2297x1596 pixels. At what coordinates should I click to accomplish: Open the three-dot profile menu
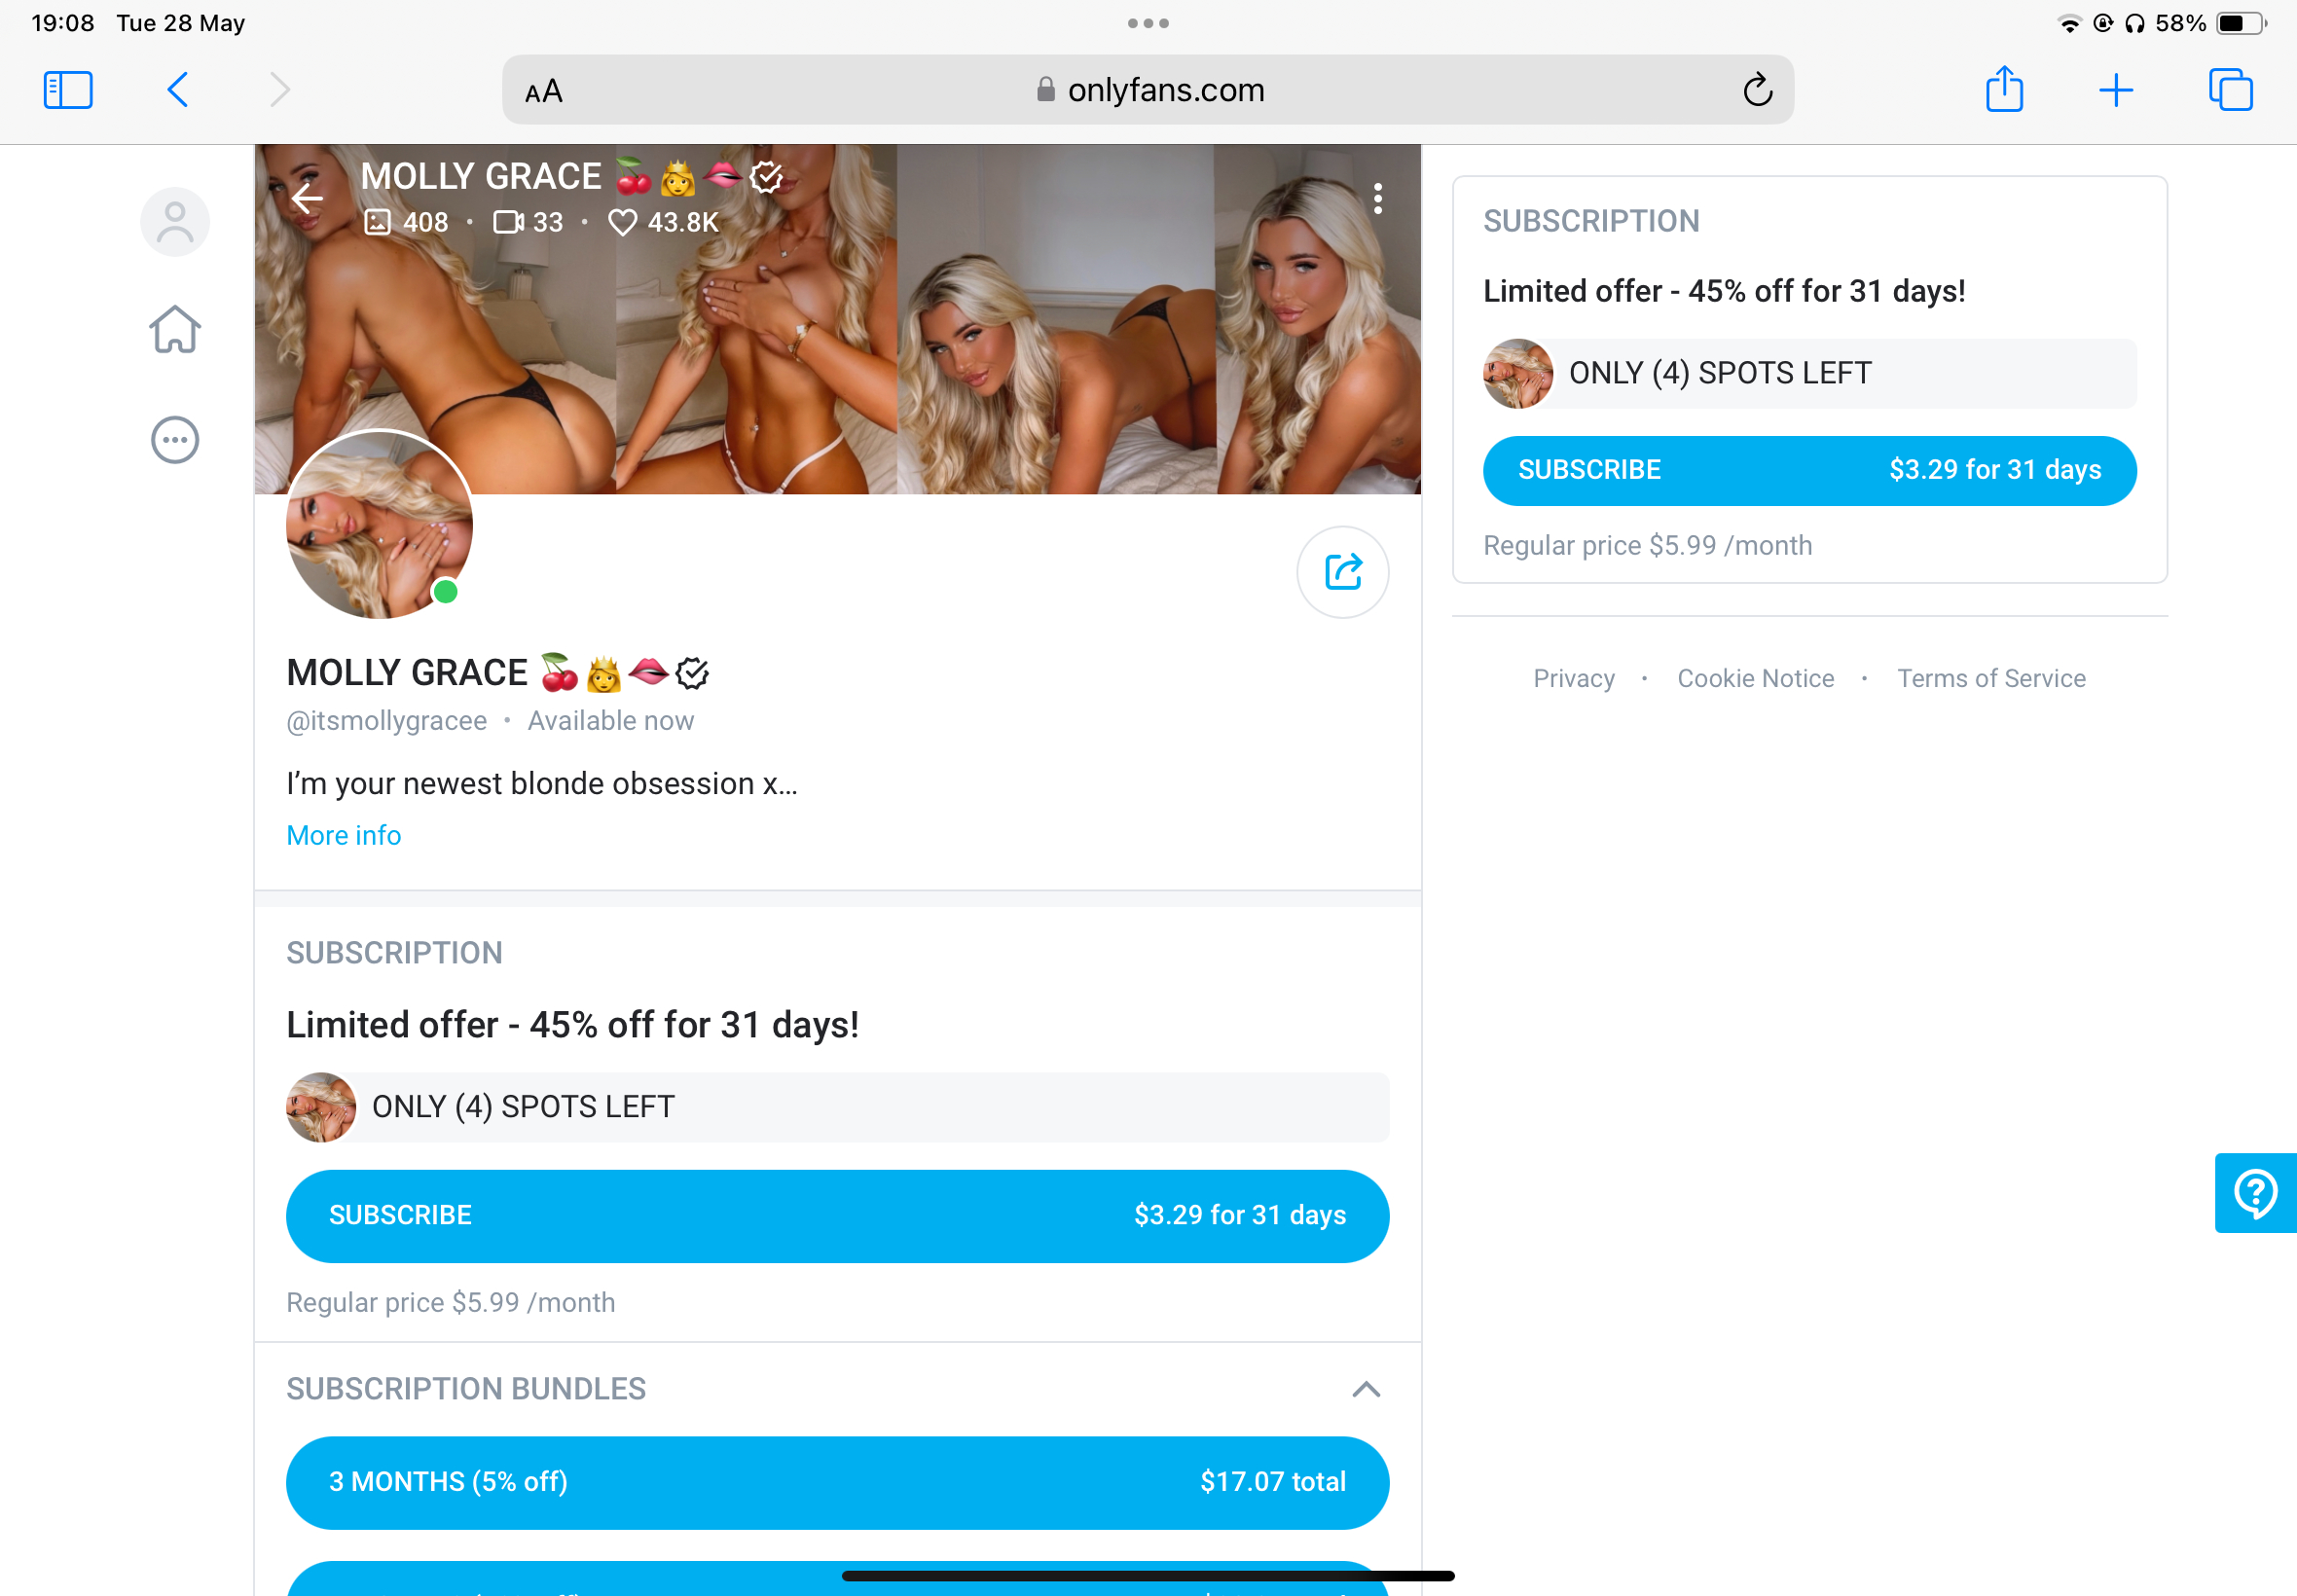pyautogui.click(x=1377, y=199)
